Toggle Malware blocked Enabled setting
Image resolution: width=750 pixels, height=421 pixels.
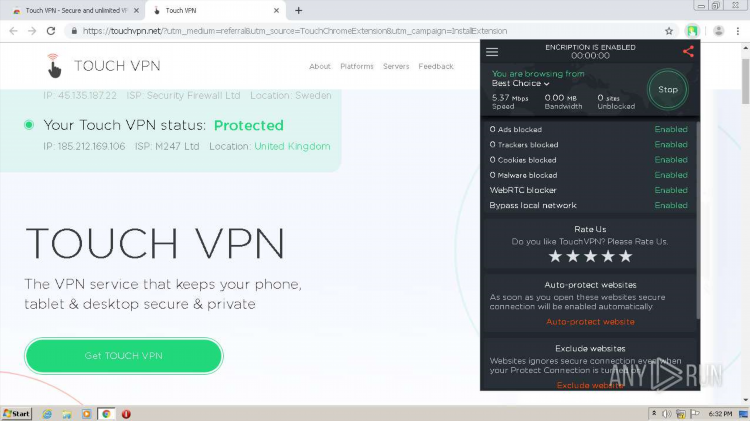coord(671,175)
